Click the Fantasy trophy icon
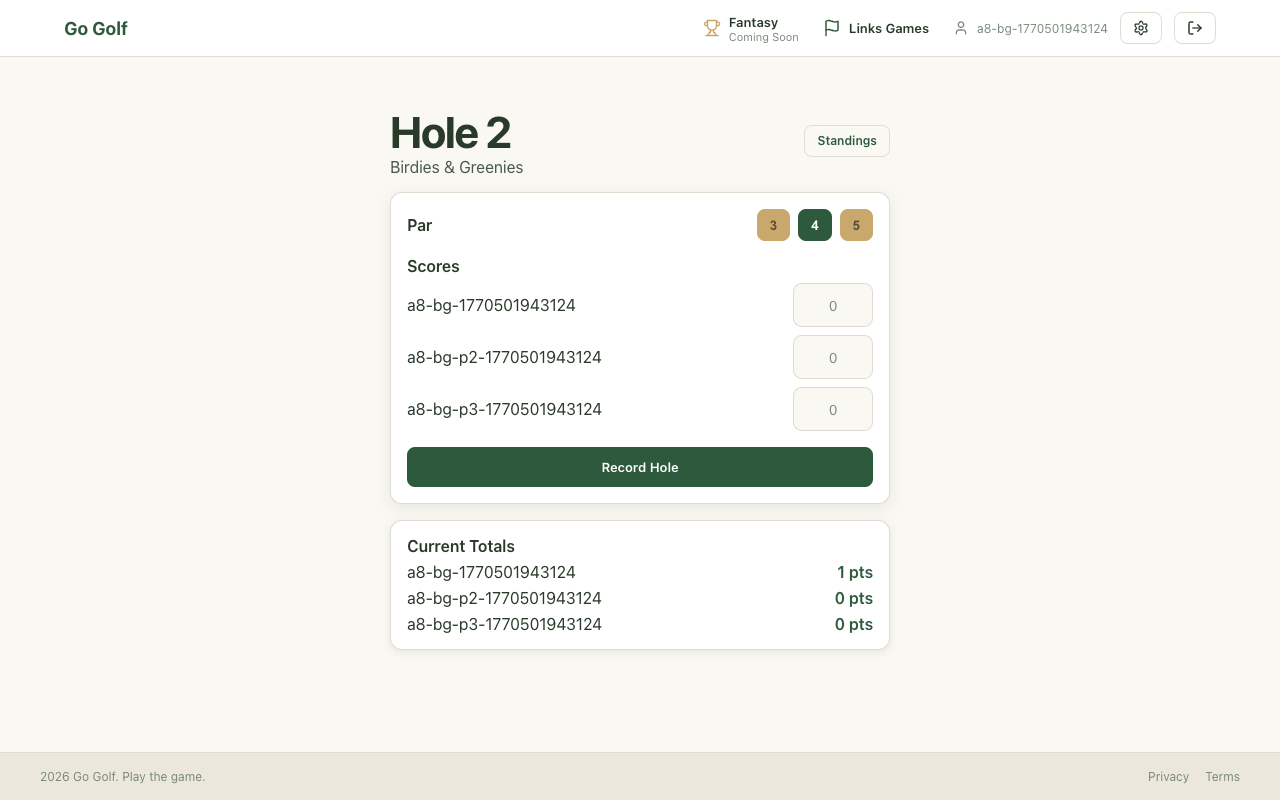The height and width of the screenshot is (800, 1280). tap(712, 29)
